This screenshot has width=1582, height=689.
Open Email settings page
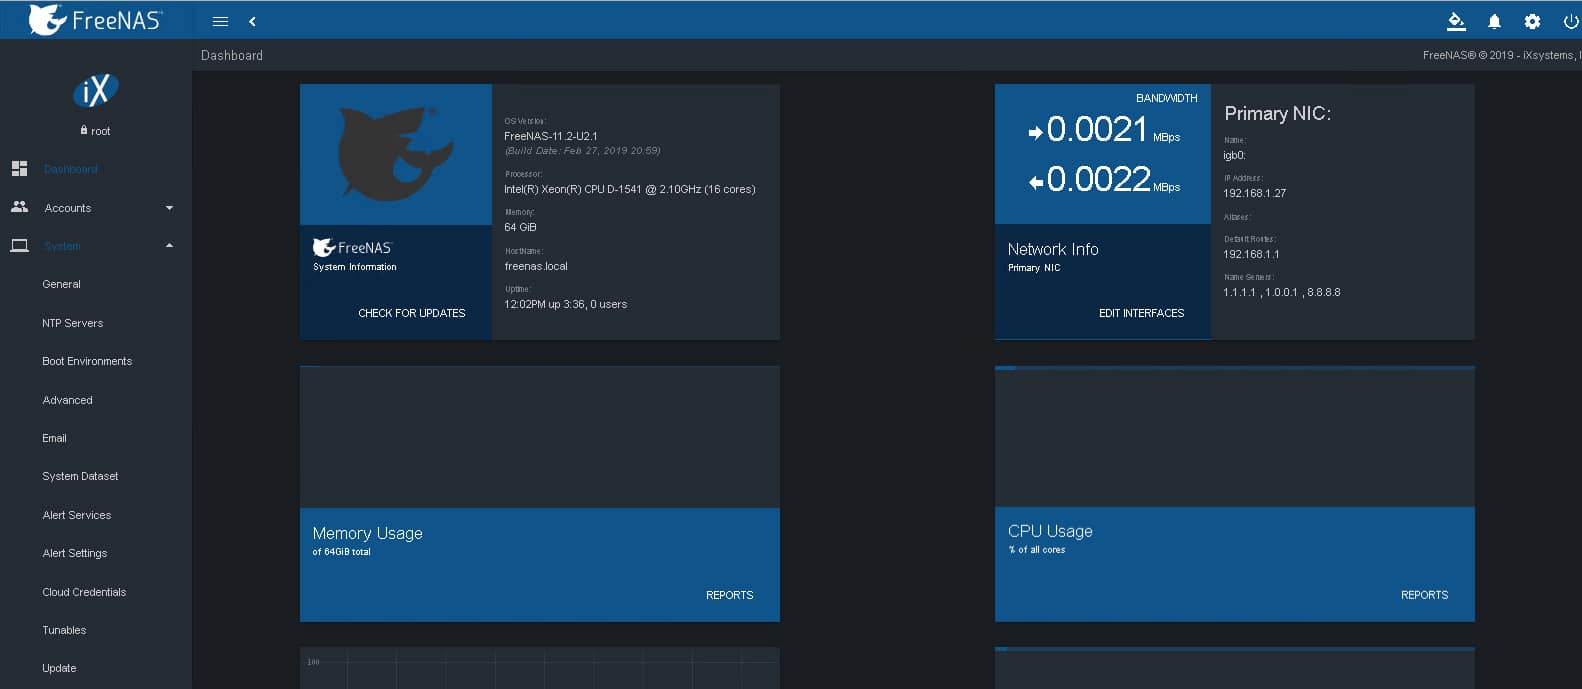click(54, 438)
